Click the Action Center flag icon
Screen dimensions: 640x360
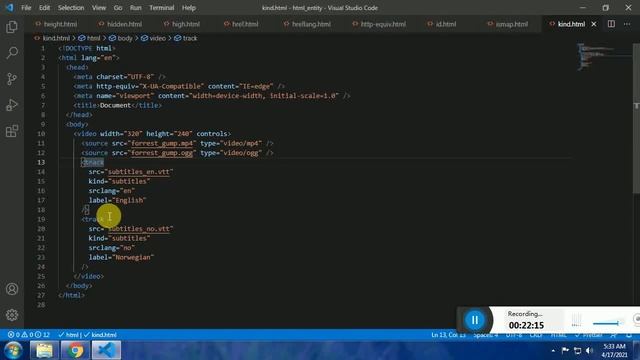pos(565,351)
